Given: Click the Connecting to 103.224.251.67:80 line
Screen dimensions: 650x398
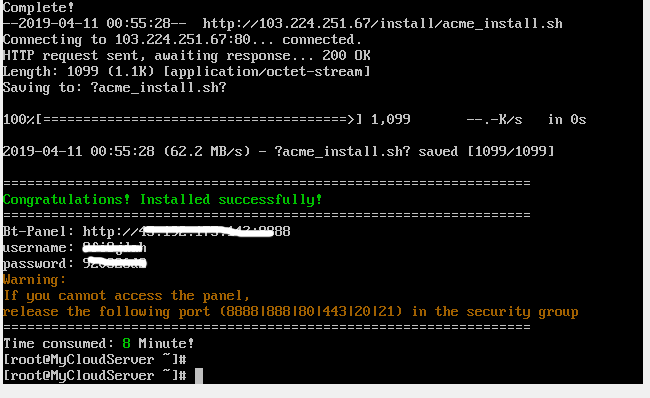Looking at the screenshot, I should tap(182, 40).
